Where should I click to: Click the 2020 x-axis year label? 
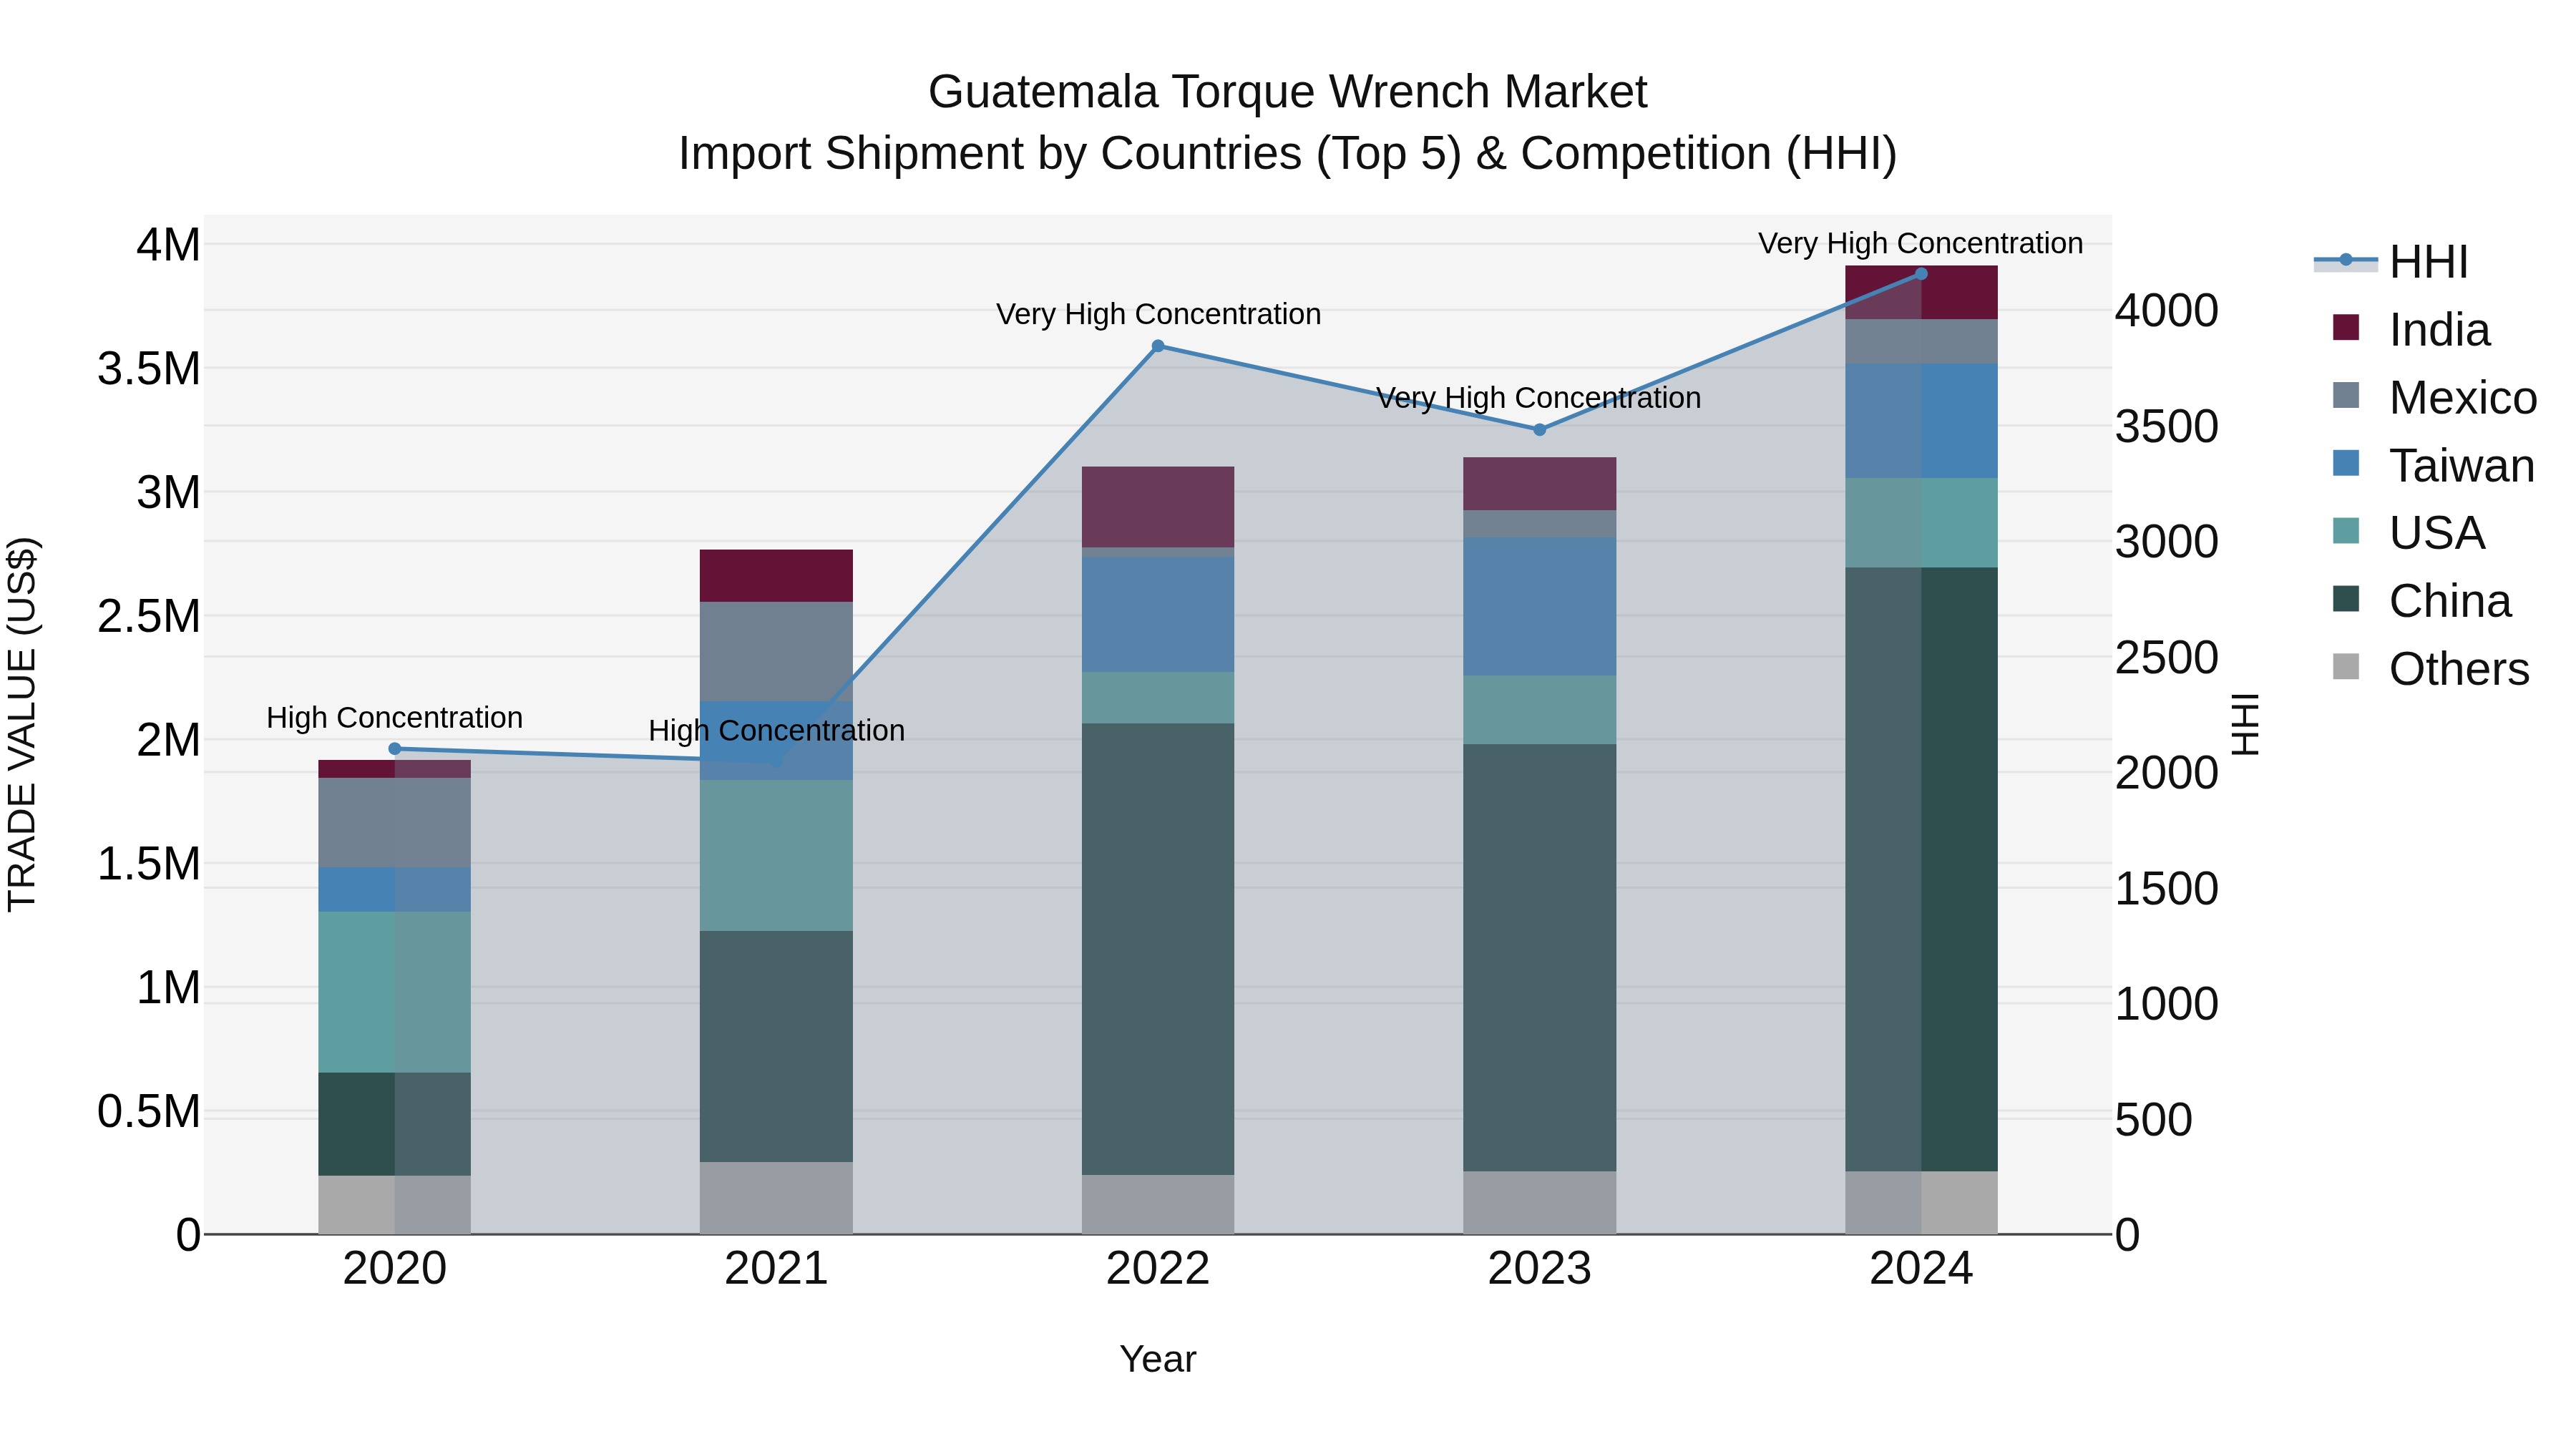(394, 1269)
